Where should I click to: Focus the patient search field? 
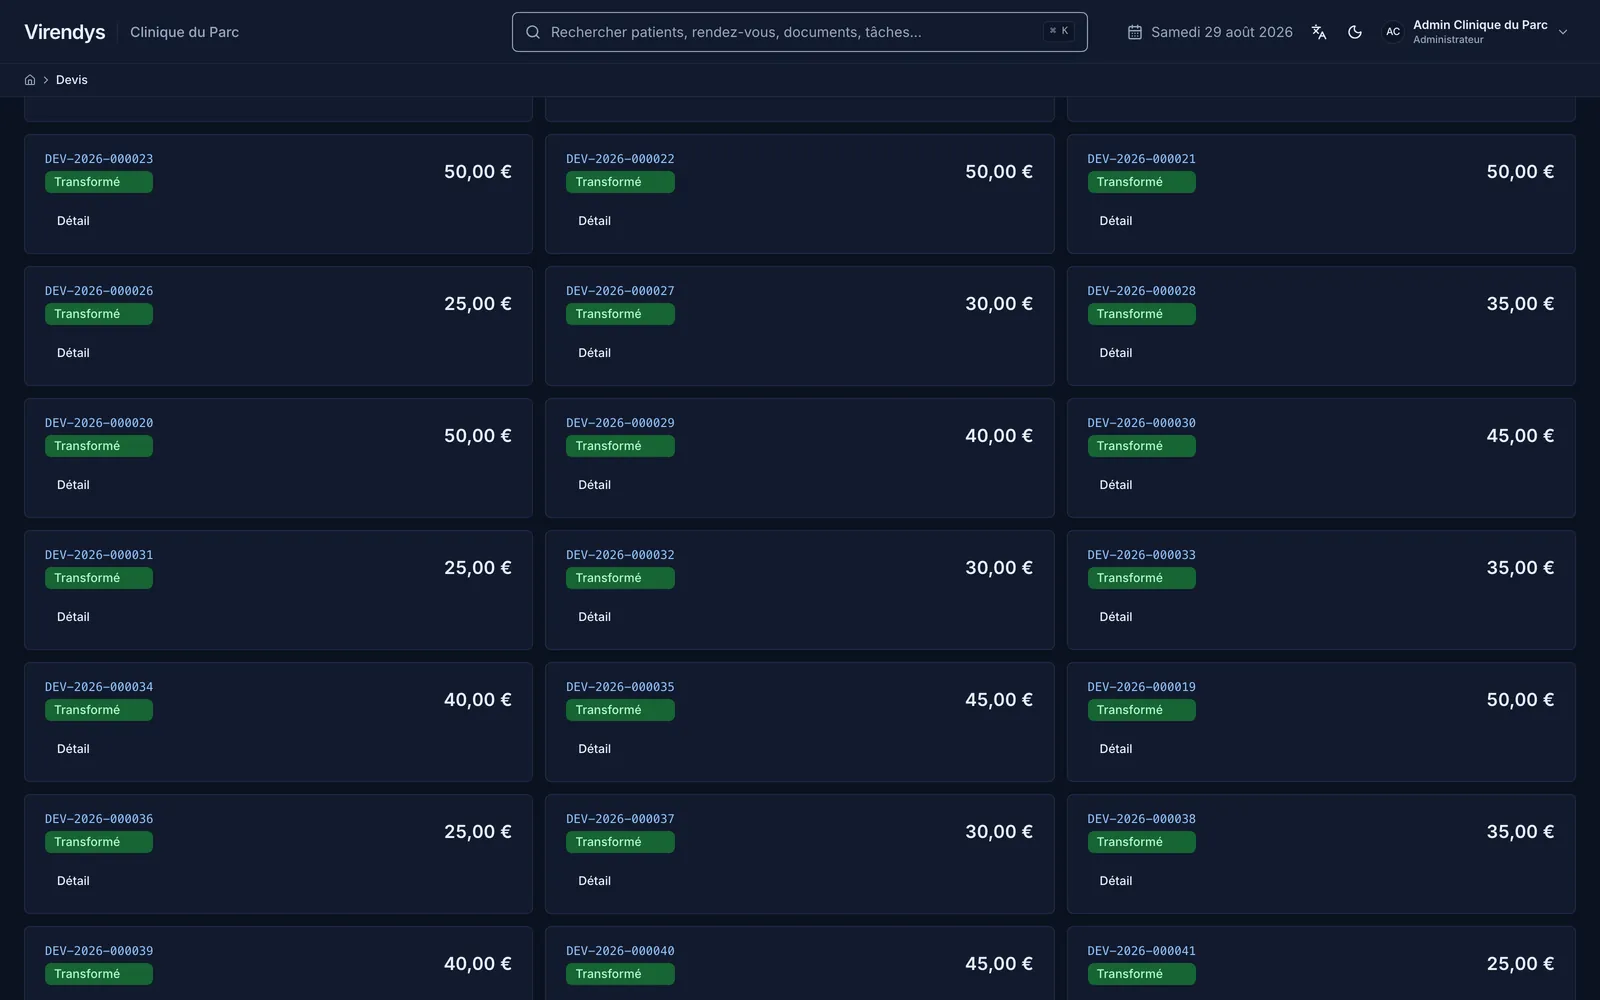[x=799, y=32]
